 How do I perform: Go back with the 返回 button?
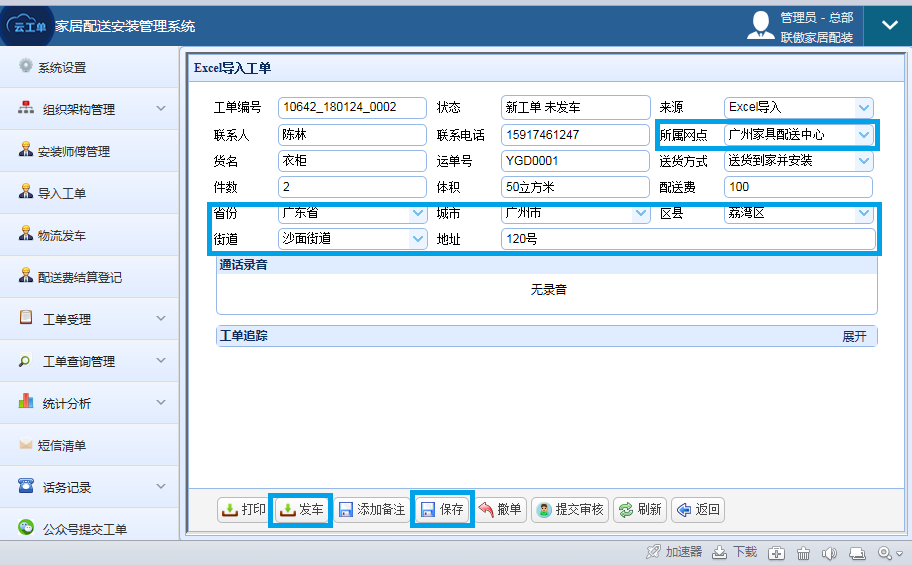point(697,510)
